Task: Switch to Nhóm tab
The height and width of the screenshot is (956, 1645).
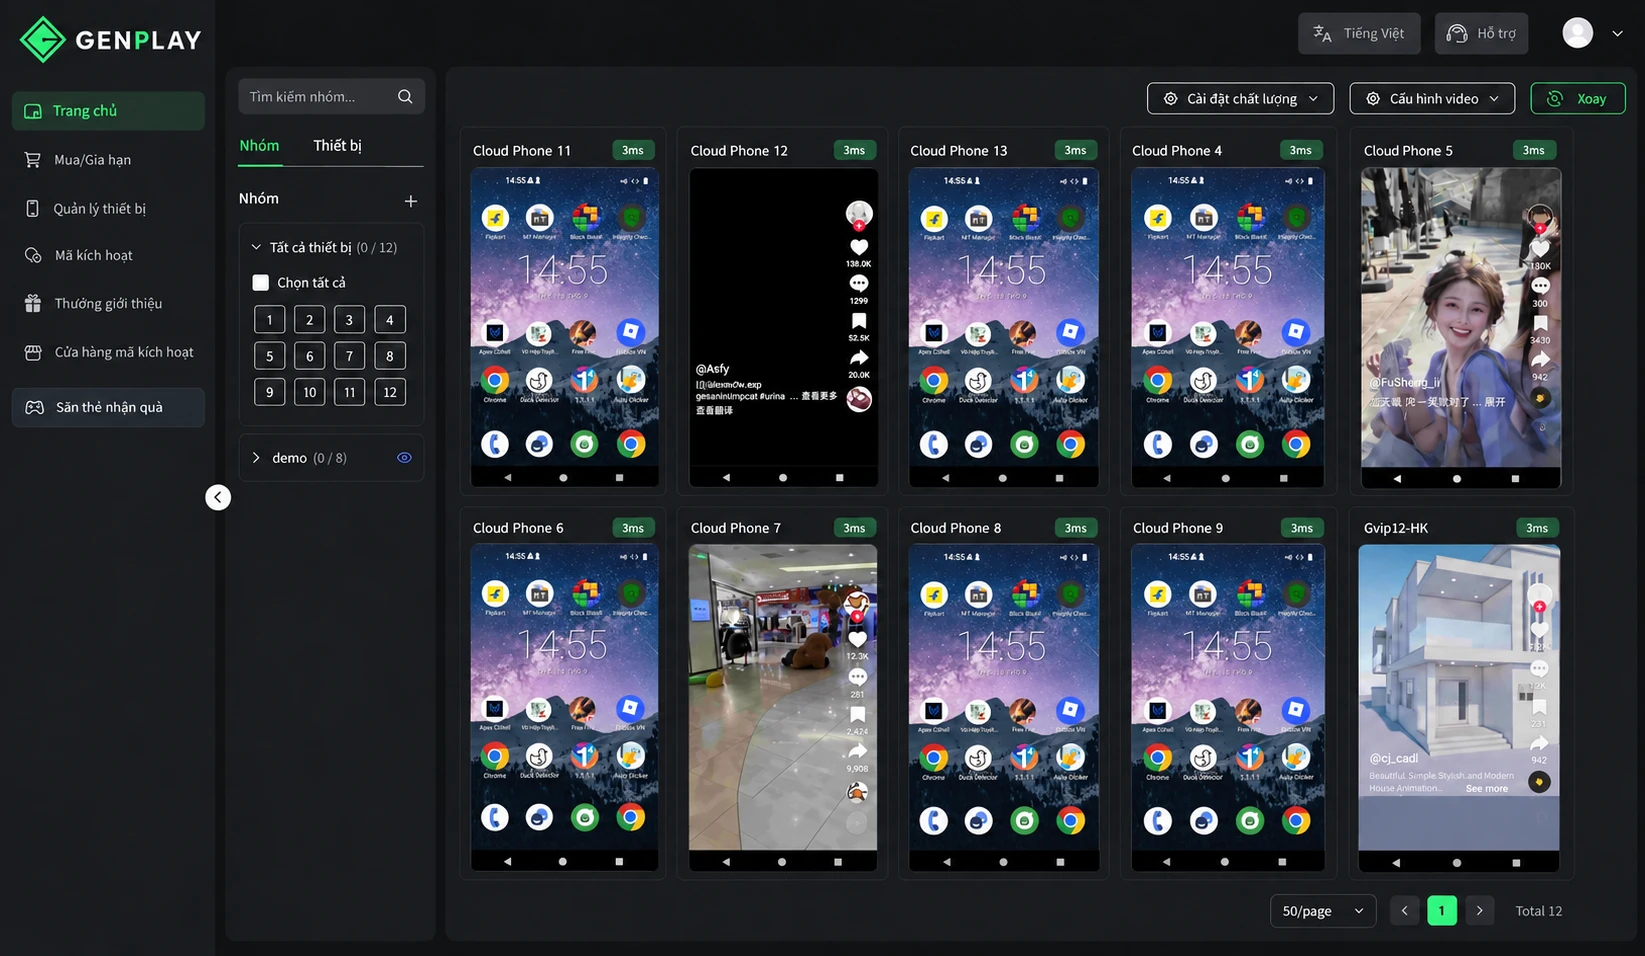Action: [259, 146]
